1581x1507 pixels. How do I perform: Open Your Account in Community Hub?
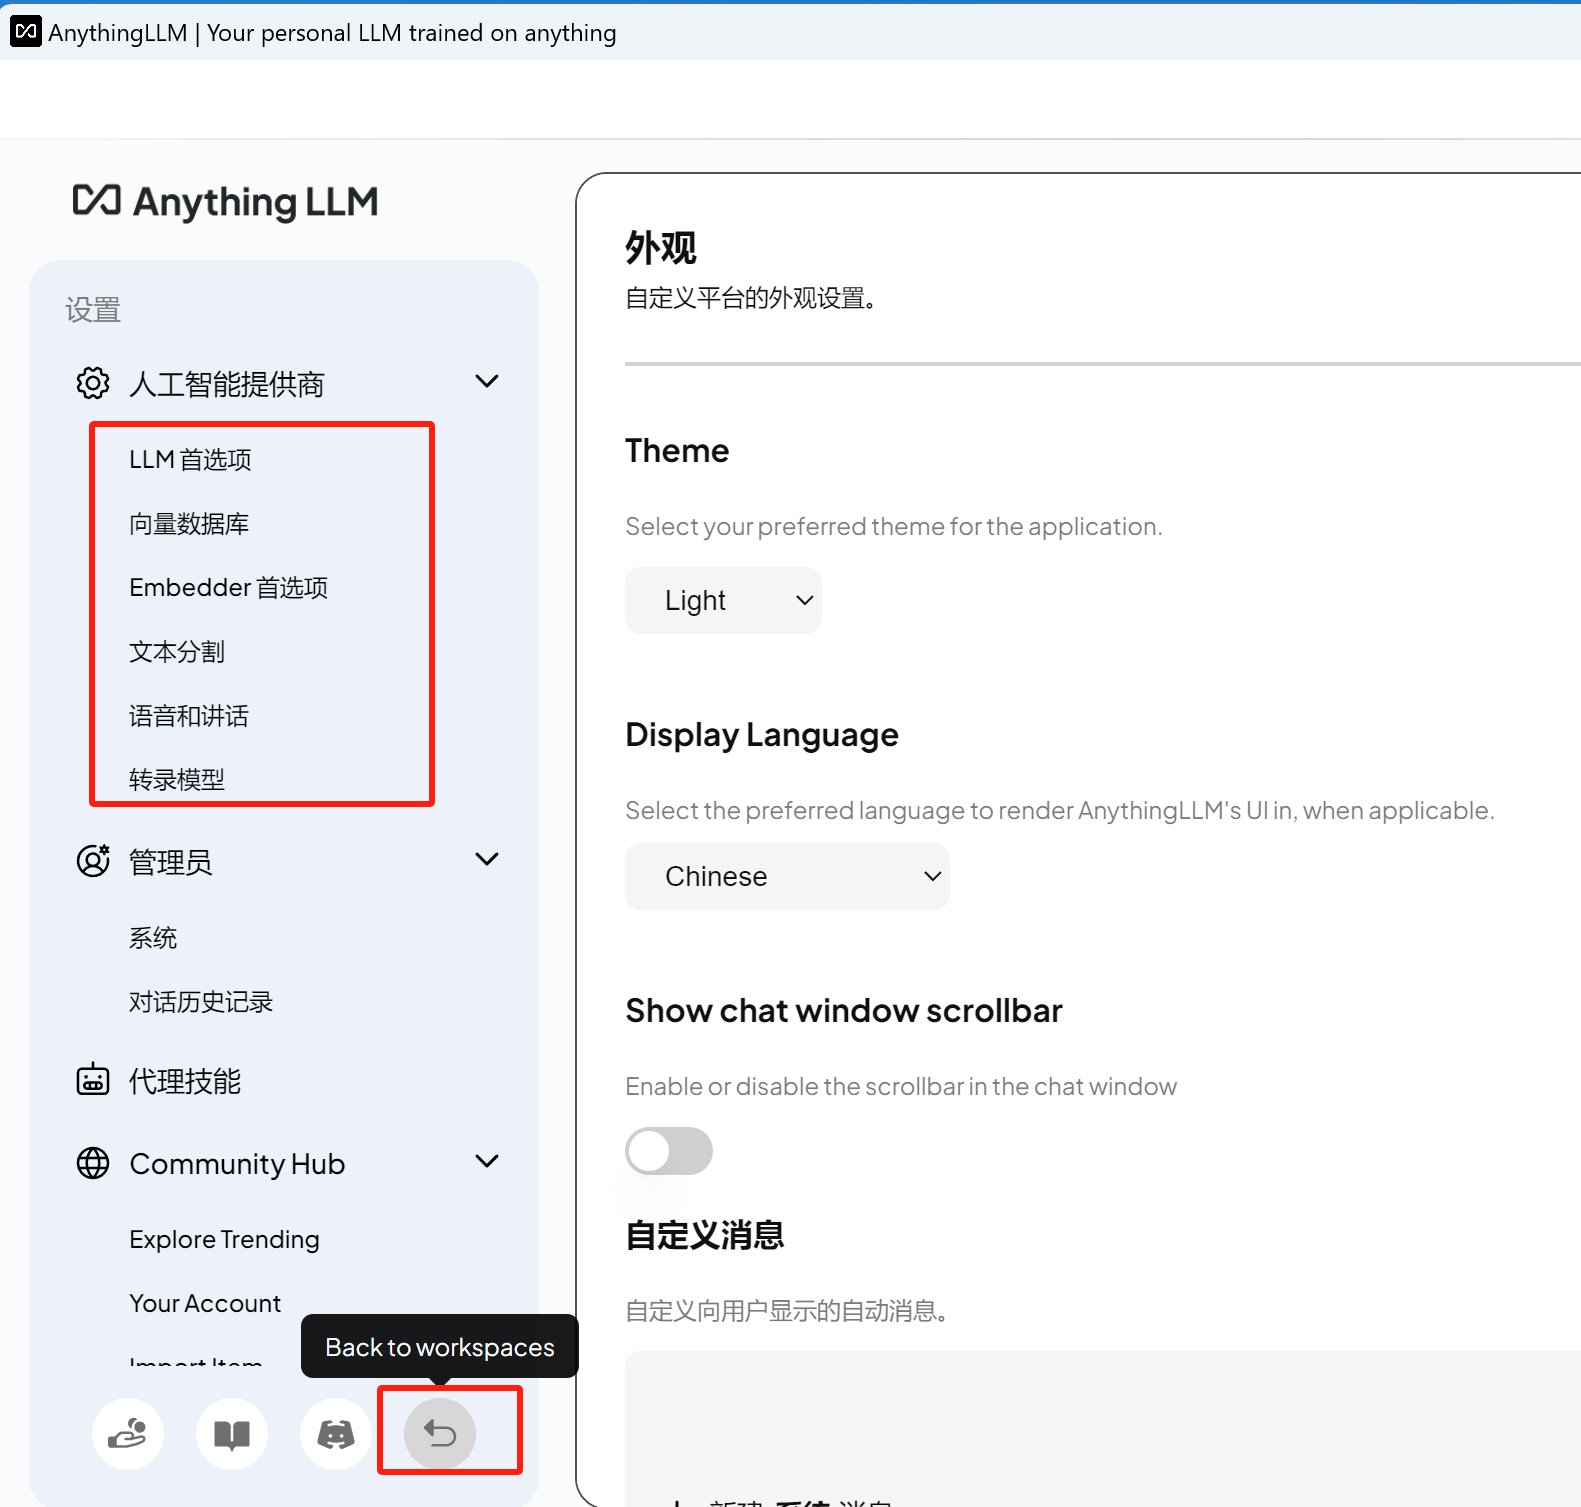click(205, 1303)
